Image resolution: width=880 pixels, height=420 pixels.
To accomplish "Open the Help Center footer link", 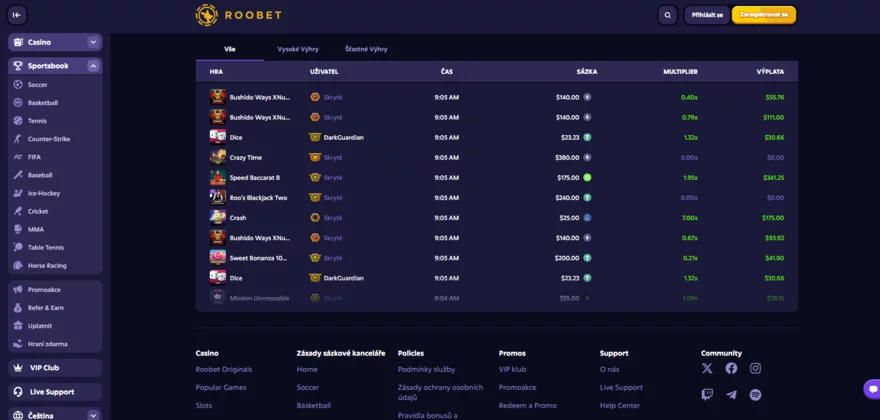I will (x=620, y=405).
